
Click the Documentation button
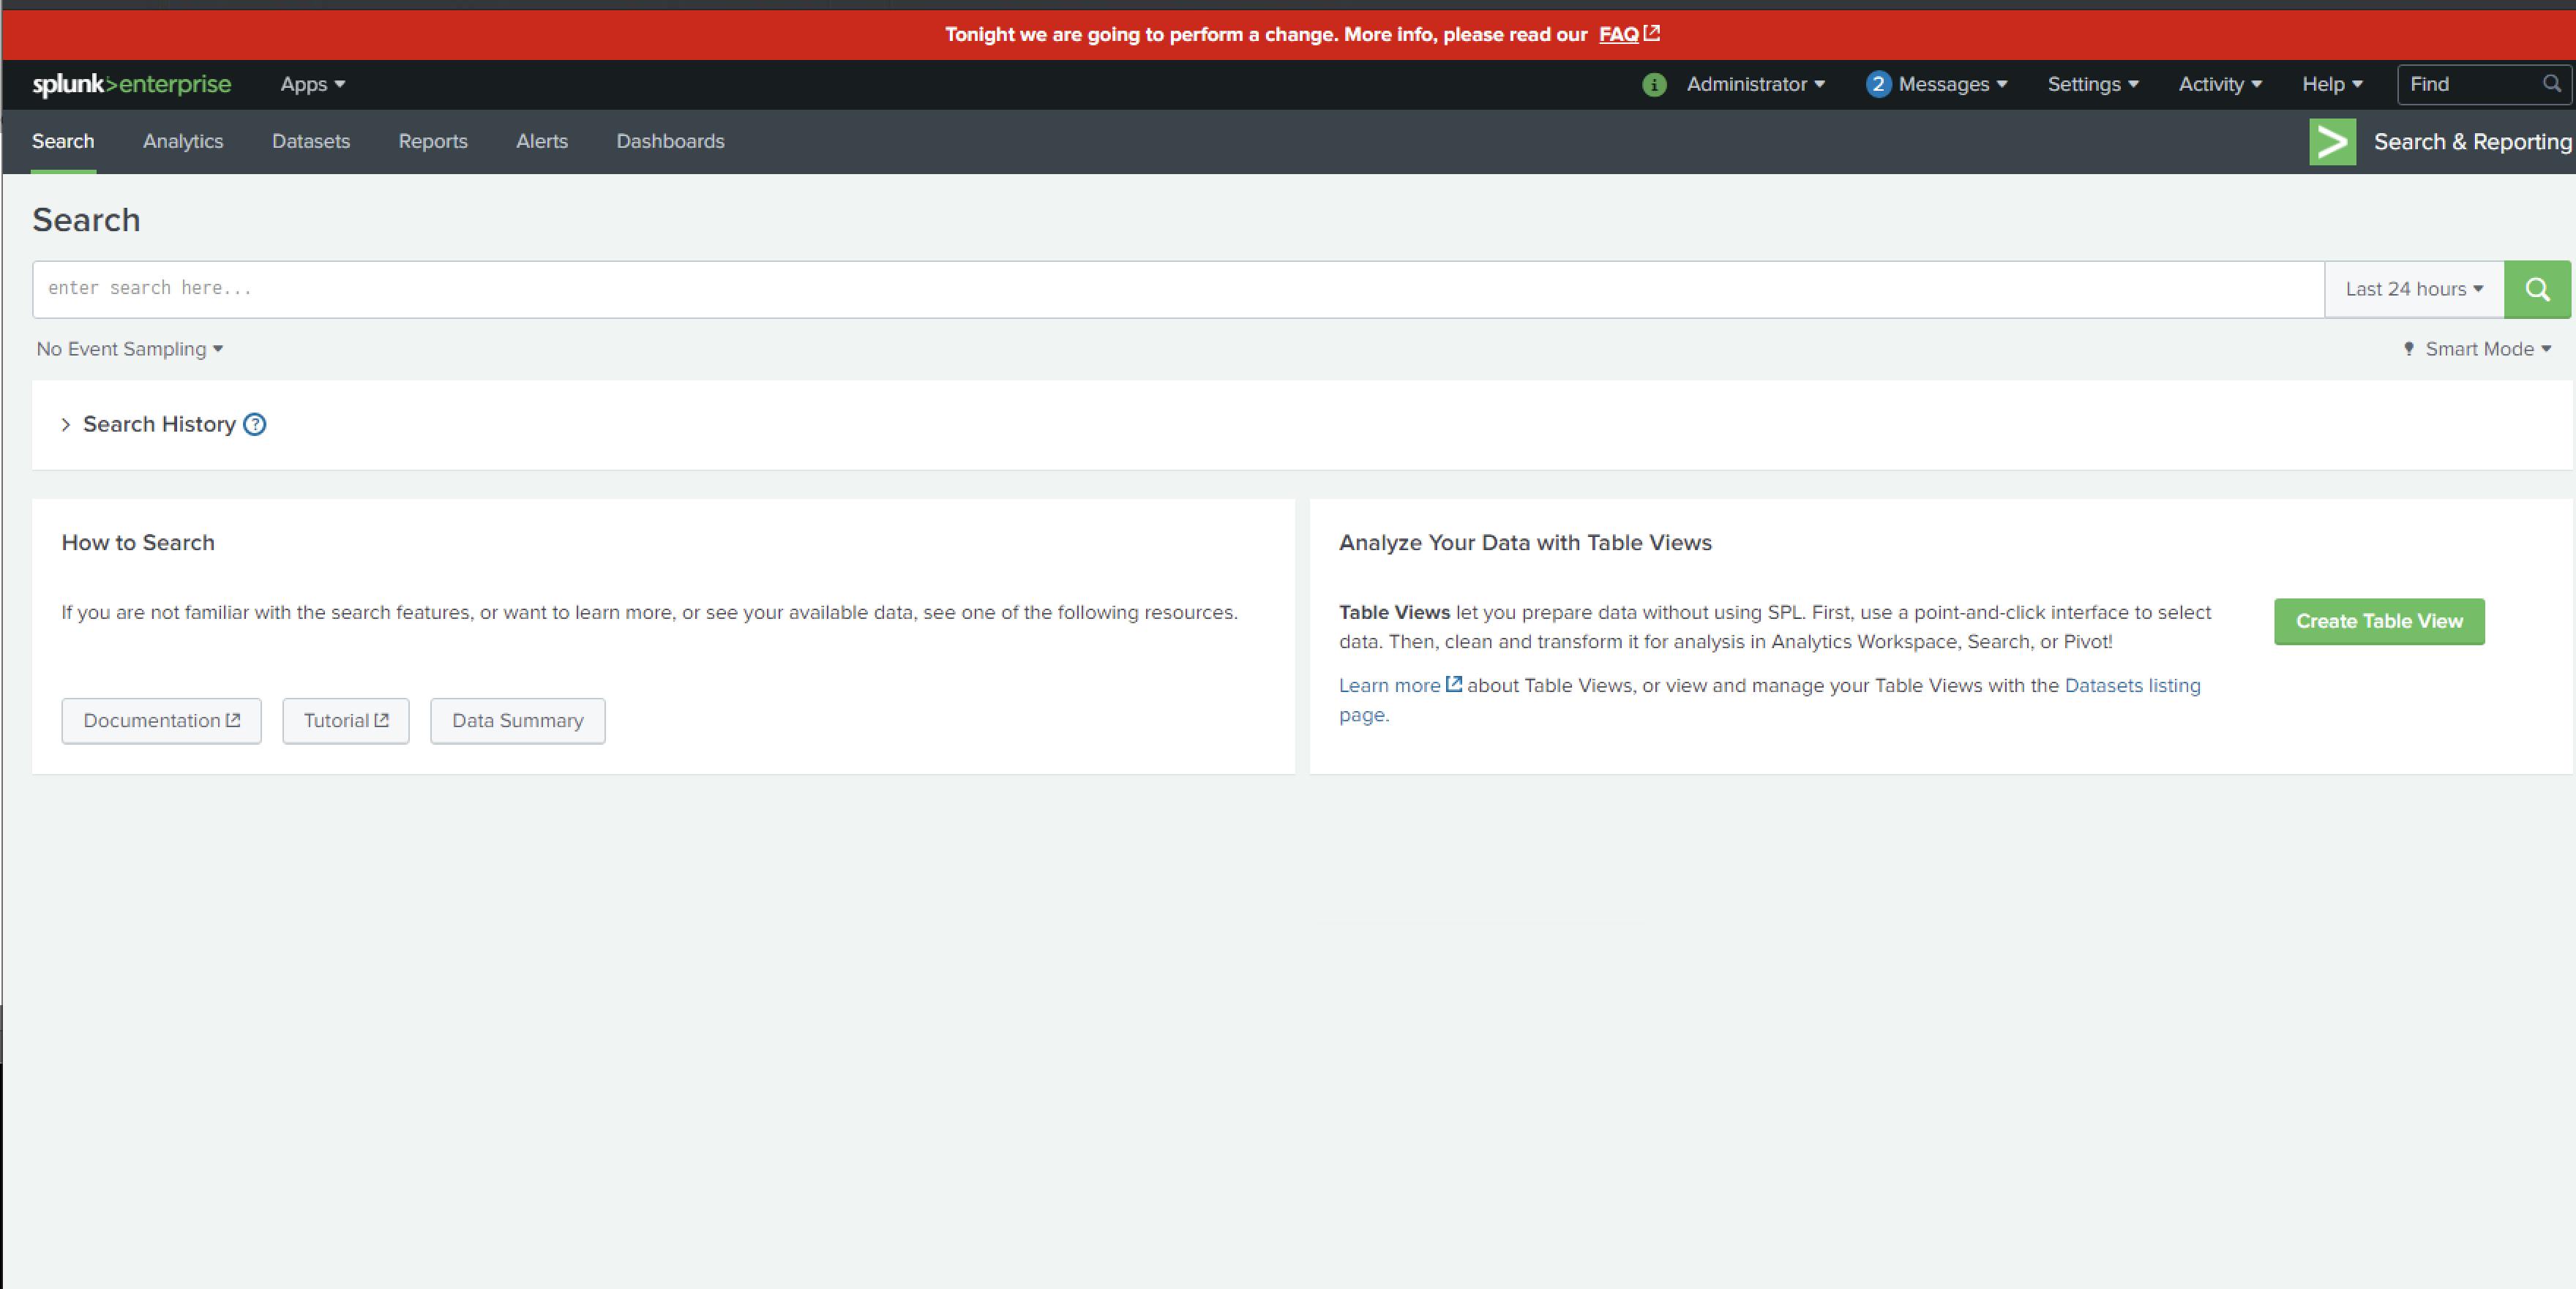[161, 721]
